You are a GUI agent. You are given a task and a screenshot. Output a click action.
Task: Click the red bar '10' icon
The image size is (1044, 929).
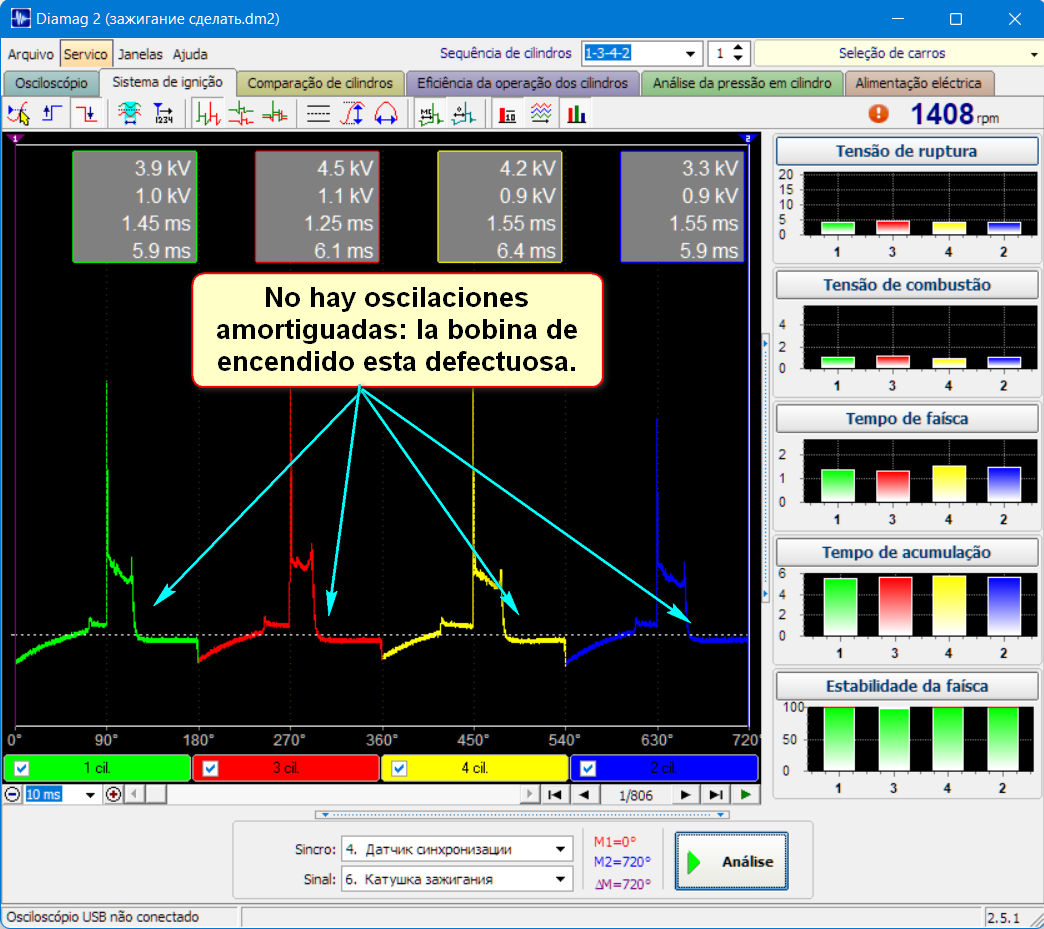pyautogui.click(x=507, y=114)
